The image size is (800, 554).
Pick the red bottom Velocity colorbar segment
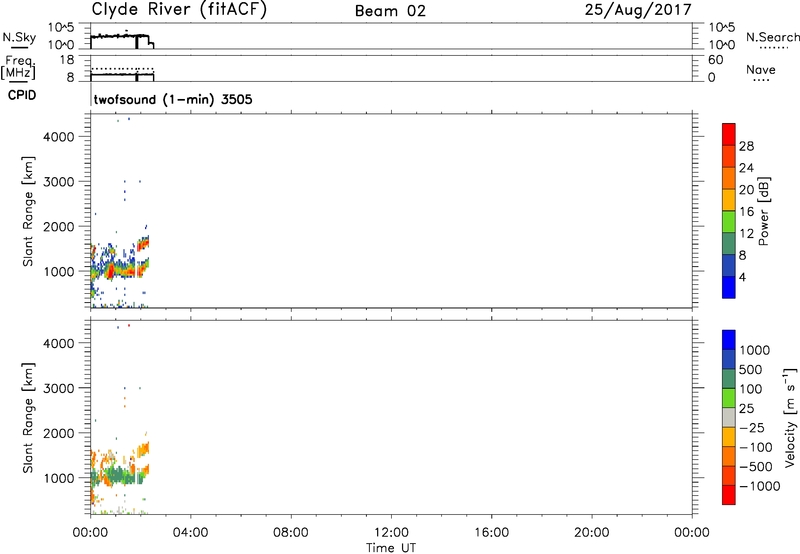click(x=729, y=495)
